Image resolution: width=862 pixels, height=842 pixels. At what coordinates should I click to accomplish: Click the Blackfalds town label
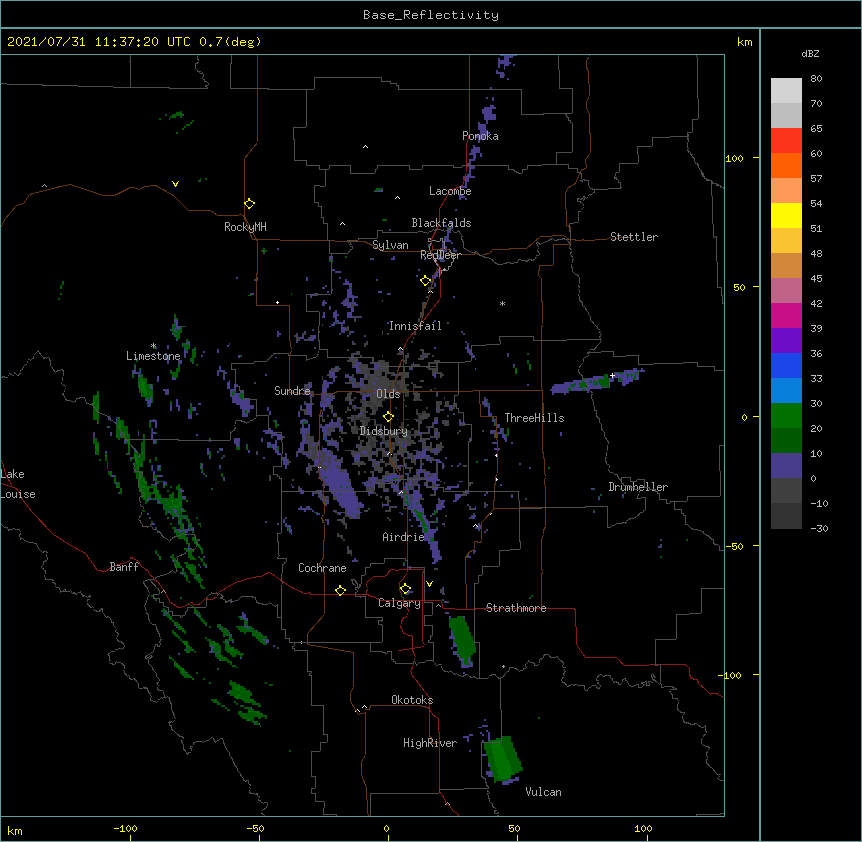pos(441,223)
